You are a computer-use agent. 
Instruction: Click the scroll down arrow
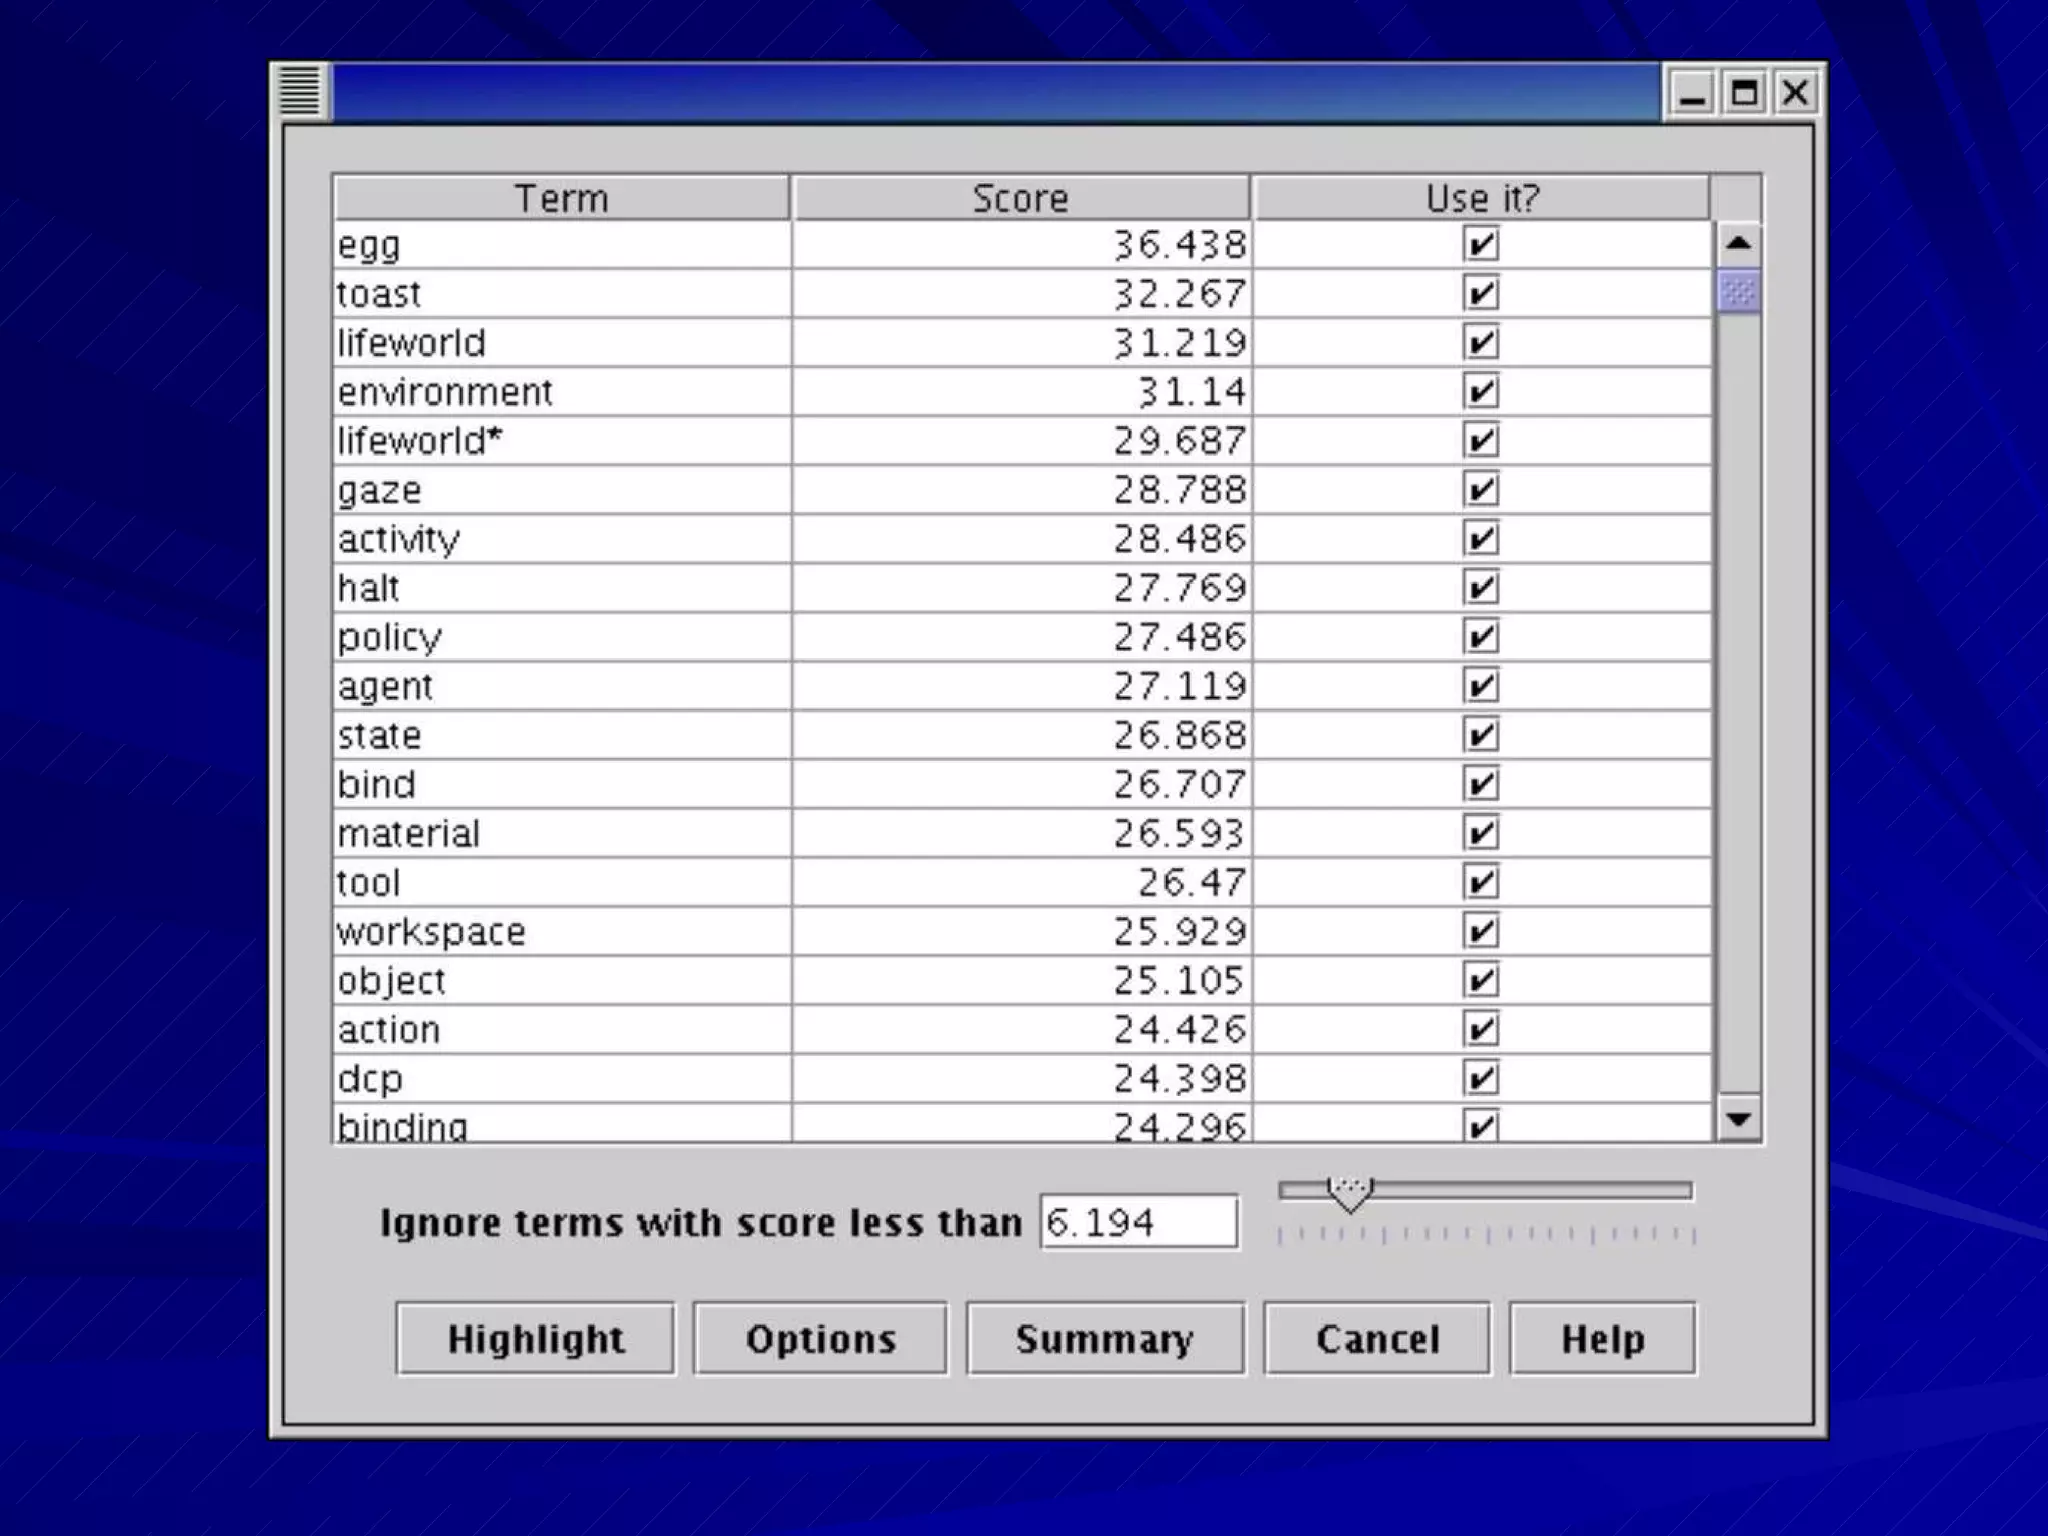[1738, 1119]
